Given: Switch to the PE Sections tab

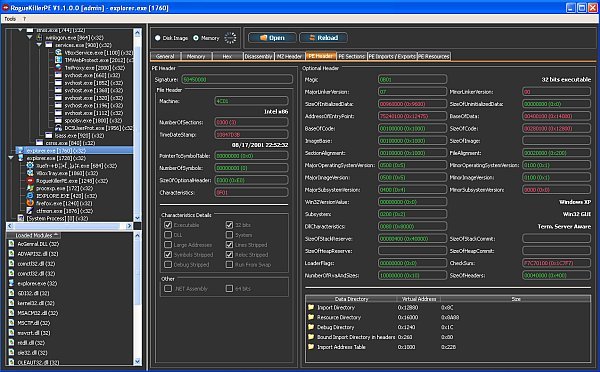Looking at the screenshot, I should click(352, 56).
